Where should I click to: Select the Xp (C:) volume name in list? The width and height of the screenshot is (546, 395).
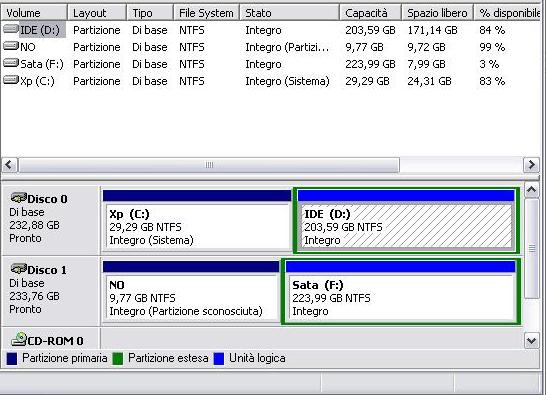37,81
